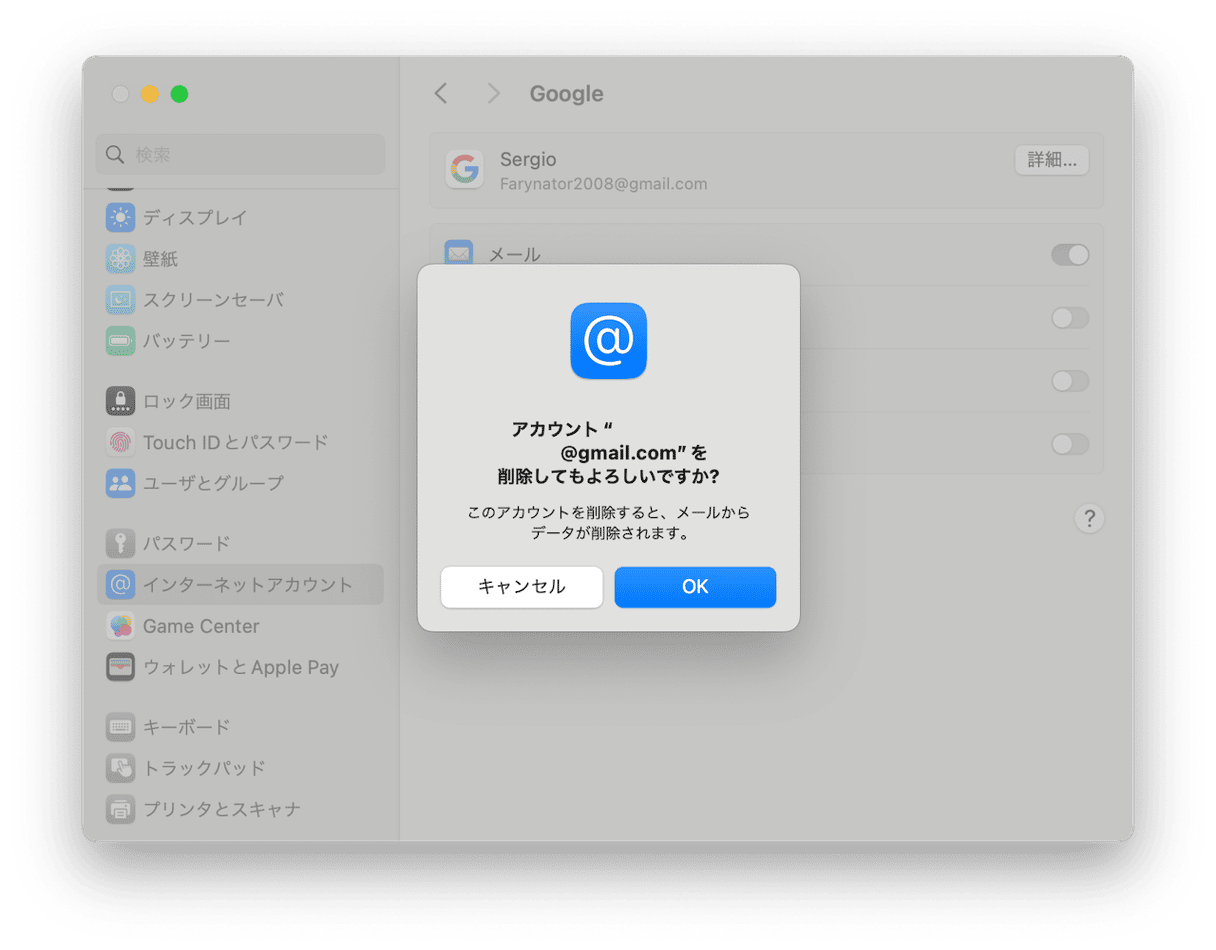Screen dimensions: 1216x950
Task: Open バッテリー settings via the battery icon
Action: point(120,340)
